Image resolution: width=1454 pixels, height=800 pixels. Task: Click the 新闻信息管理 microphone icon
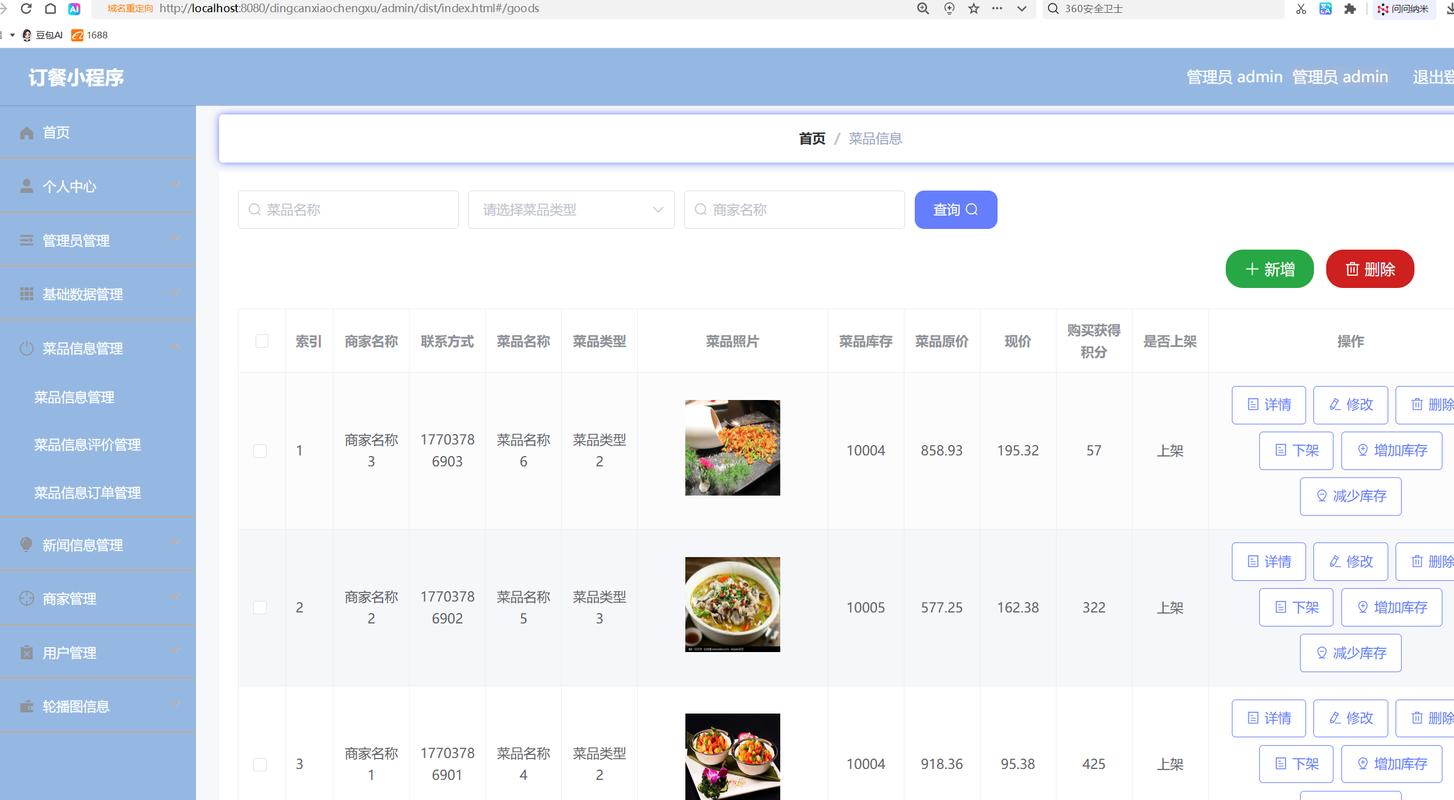[25, 545]
